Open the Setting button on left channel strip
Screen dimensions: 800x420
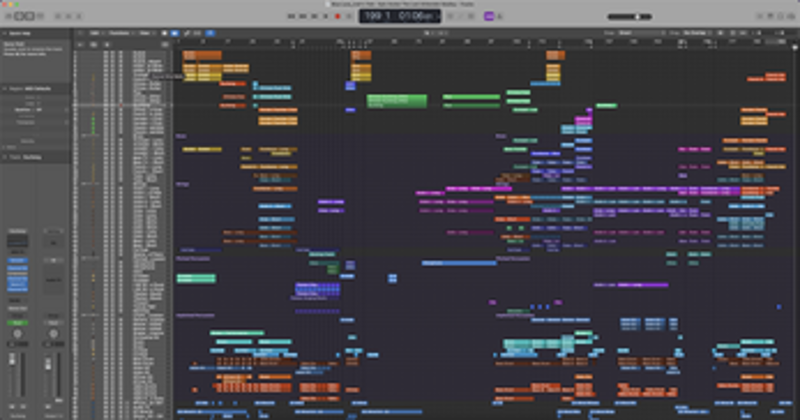[x=17, y=231]
